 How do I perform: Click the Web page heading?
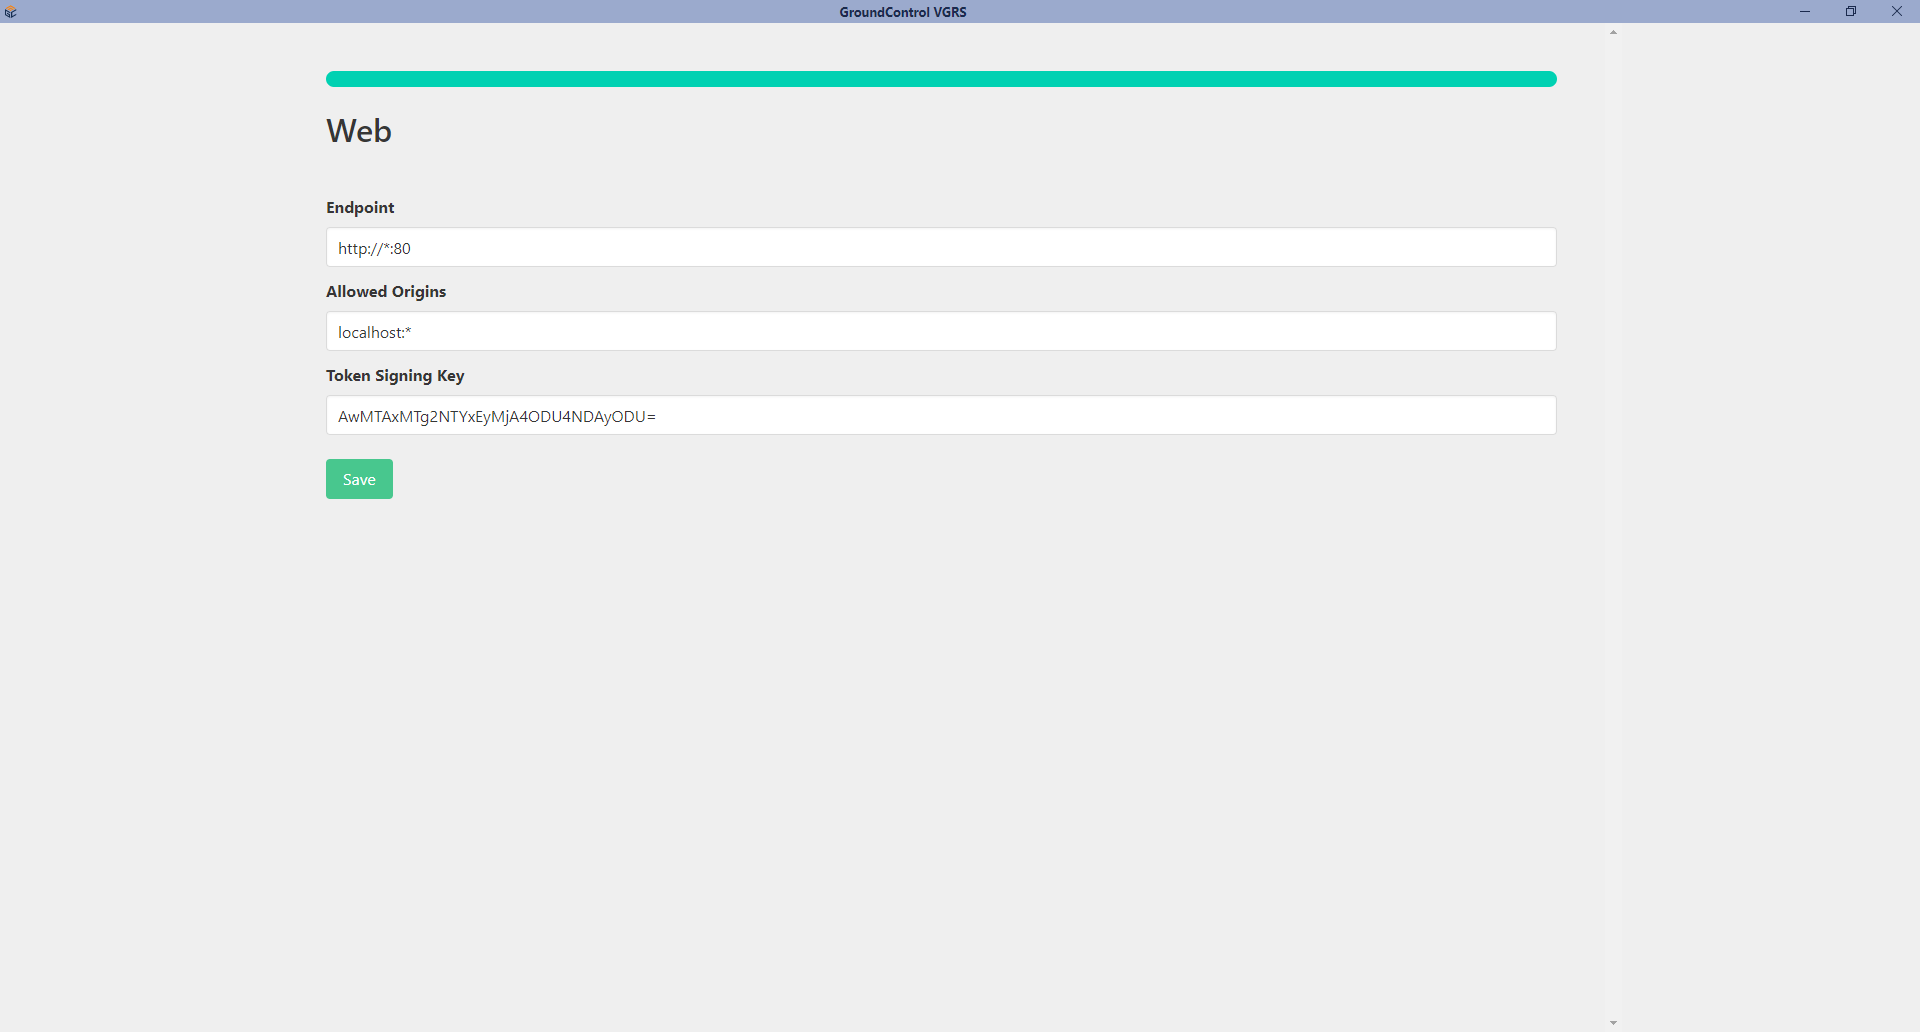tap(359, 131)
